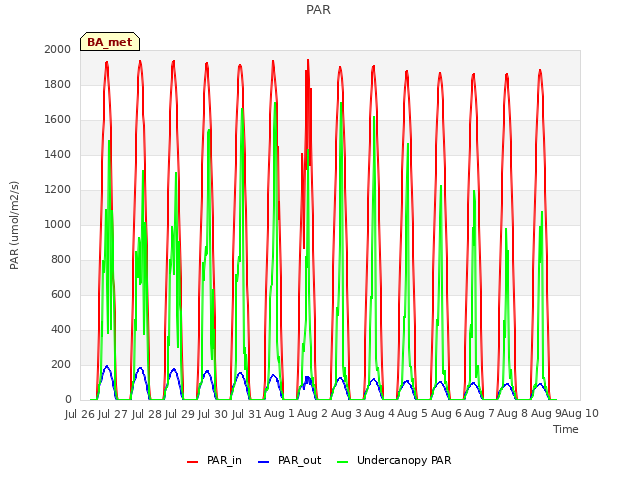The width and height of the screenshot is (640, 480).
Task: Click the Aug 3 x-axis date label
Action: [x=346, y=414]
